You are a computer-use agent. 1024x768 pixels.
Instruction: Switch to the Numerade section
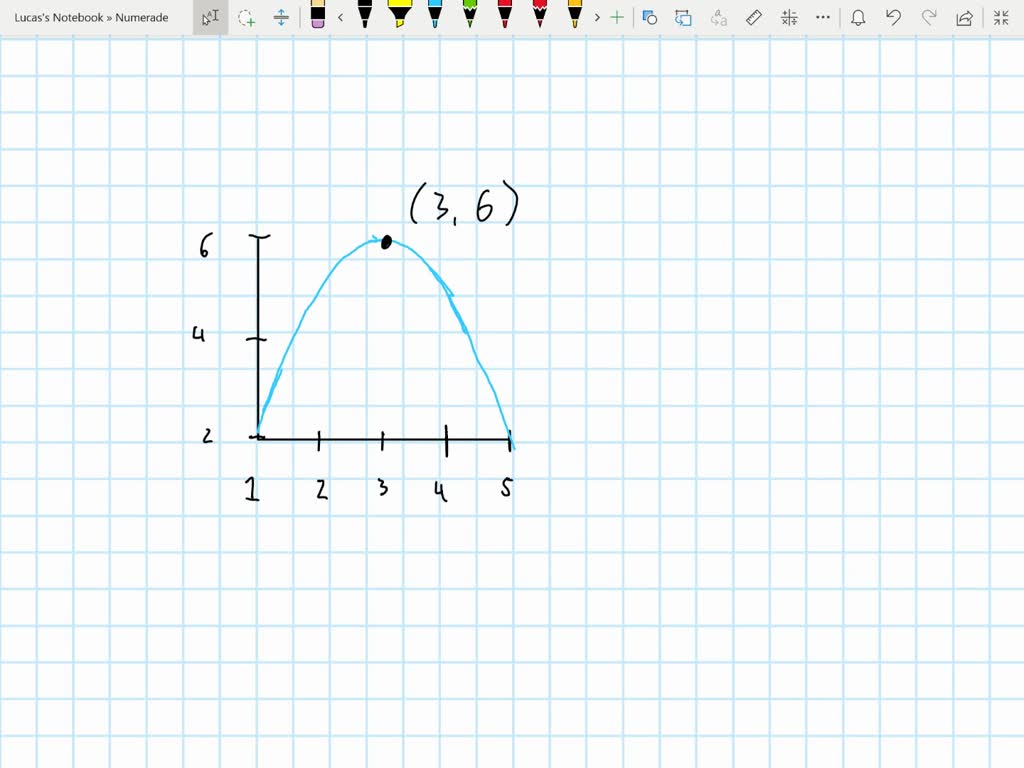(x=142, y=17)
